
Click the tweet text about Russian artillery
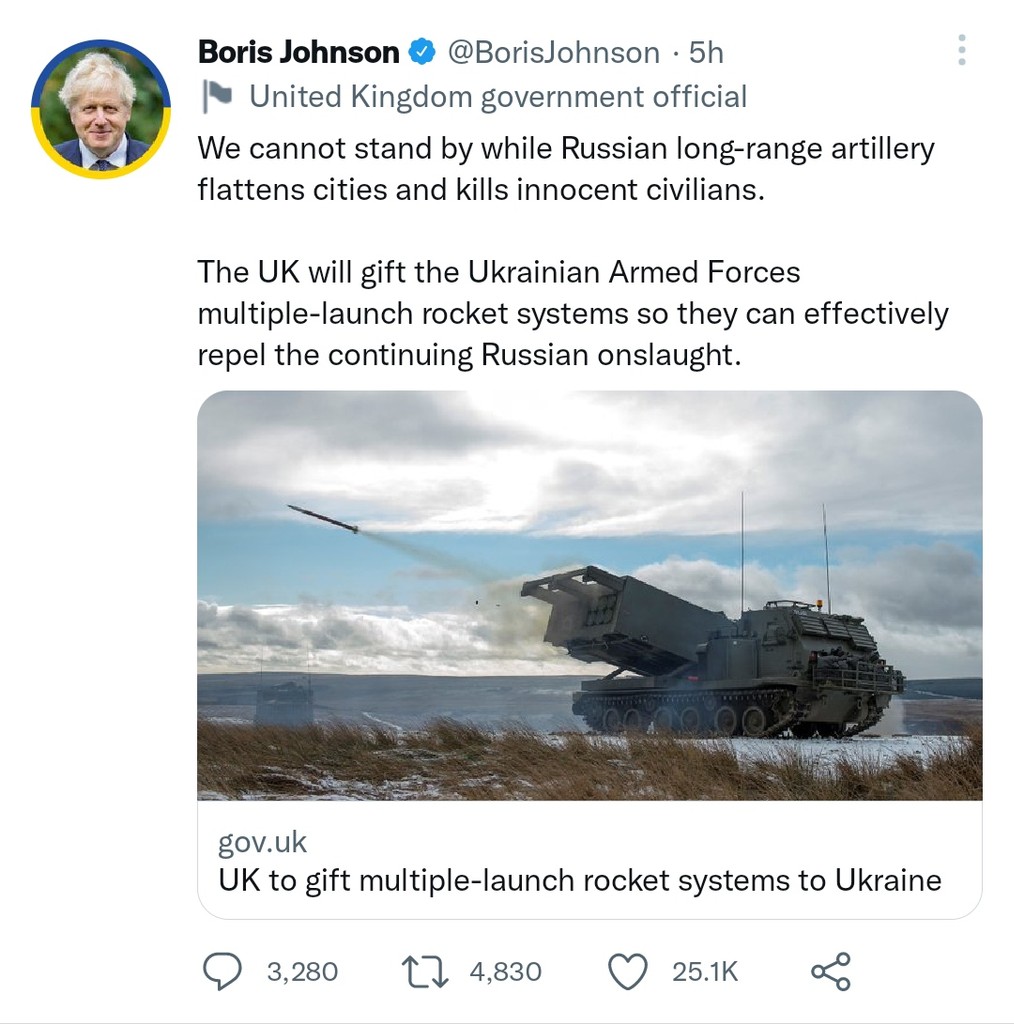[x=565, y=168]
